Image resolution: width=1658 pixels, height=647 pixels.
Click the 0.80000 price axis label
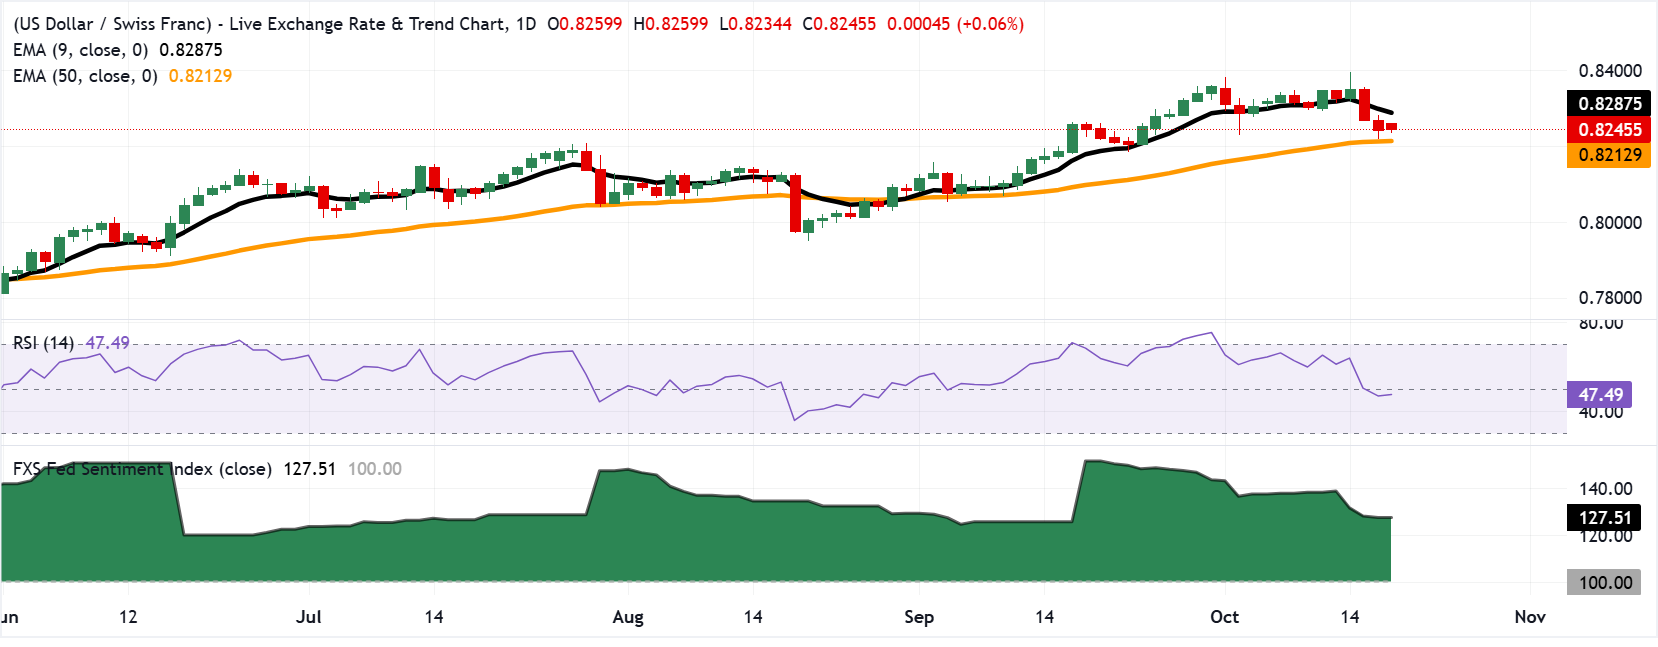(1610, 223)
